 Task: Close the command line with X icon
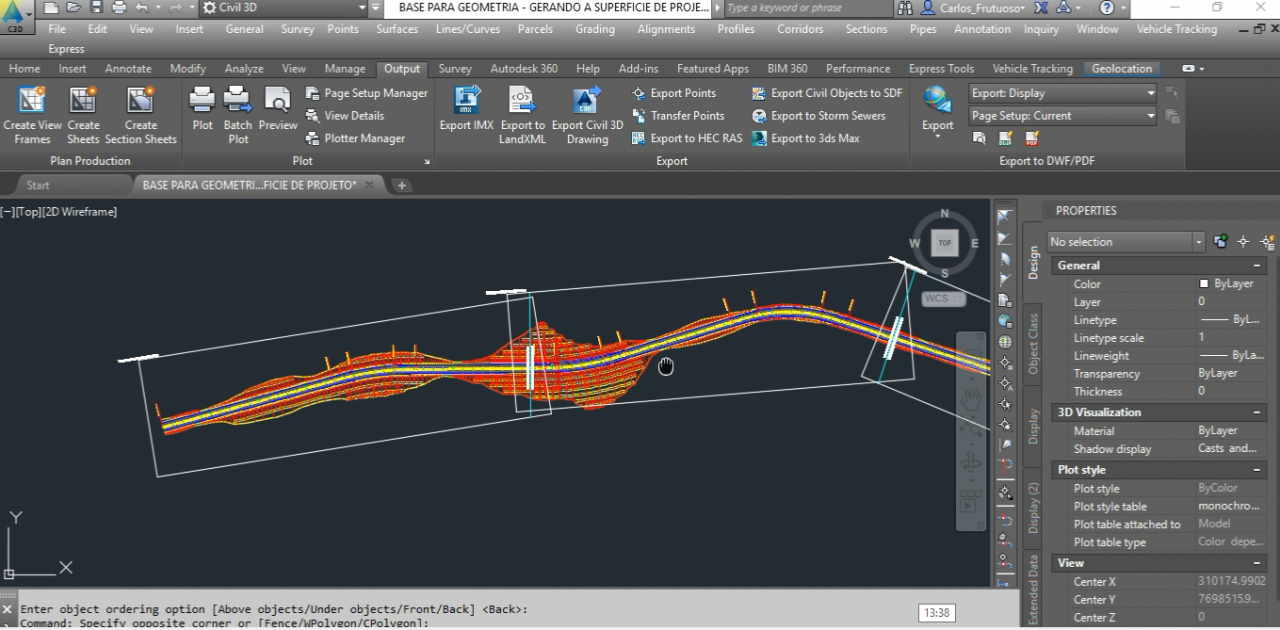[x=8, y=608]
